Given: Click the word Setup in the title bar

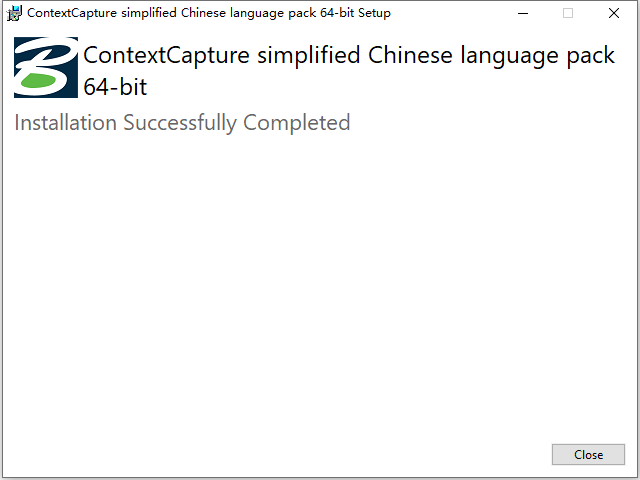Looking at the screenshot, I should click(x=374, y=13).
